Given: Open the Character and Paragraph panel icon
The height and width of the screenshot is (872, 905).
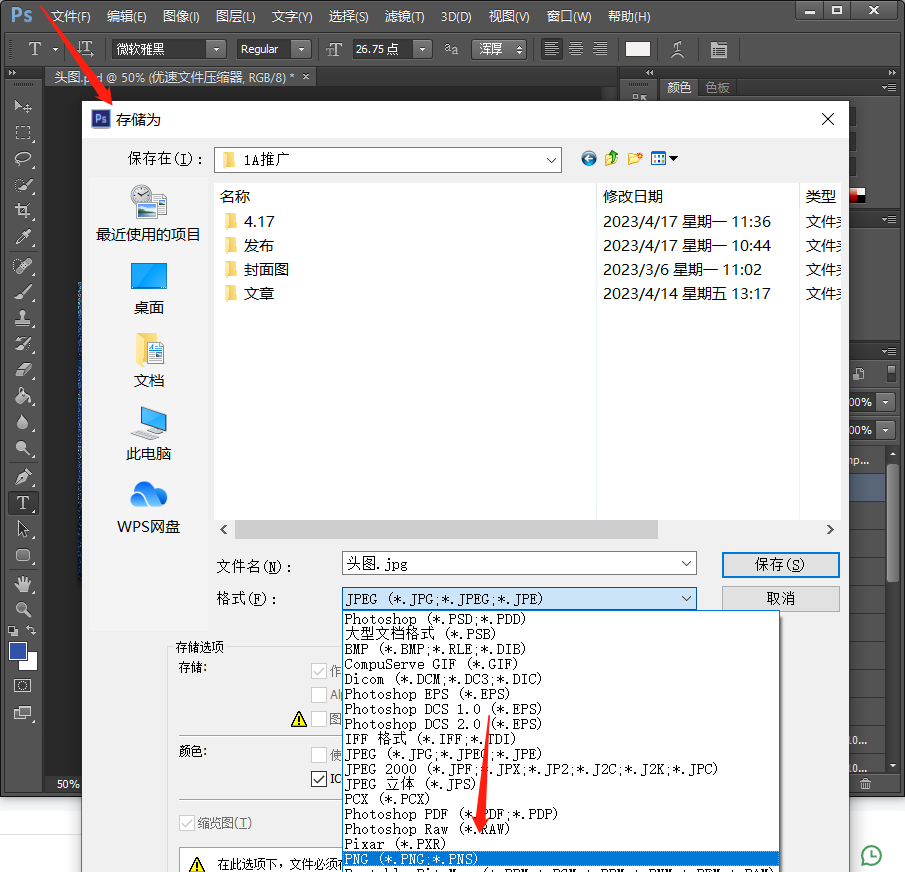Looking at the screenshot, I should click(x=719, y=50).
